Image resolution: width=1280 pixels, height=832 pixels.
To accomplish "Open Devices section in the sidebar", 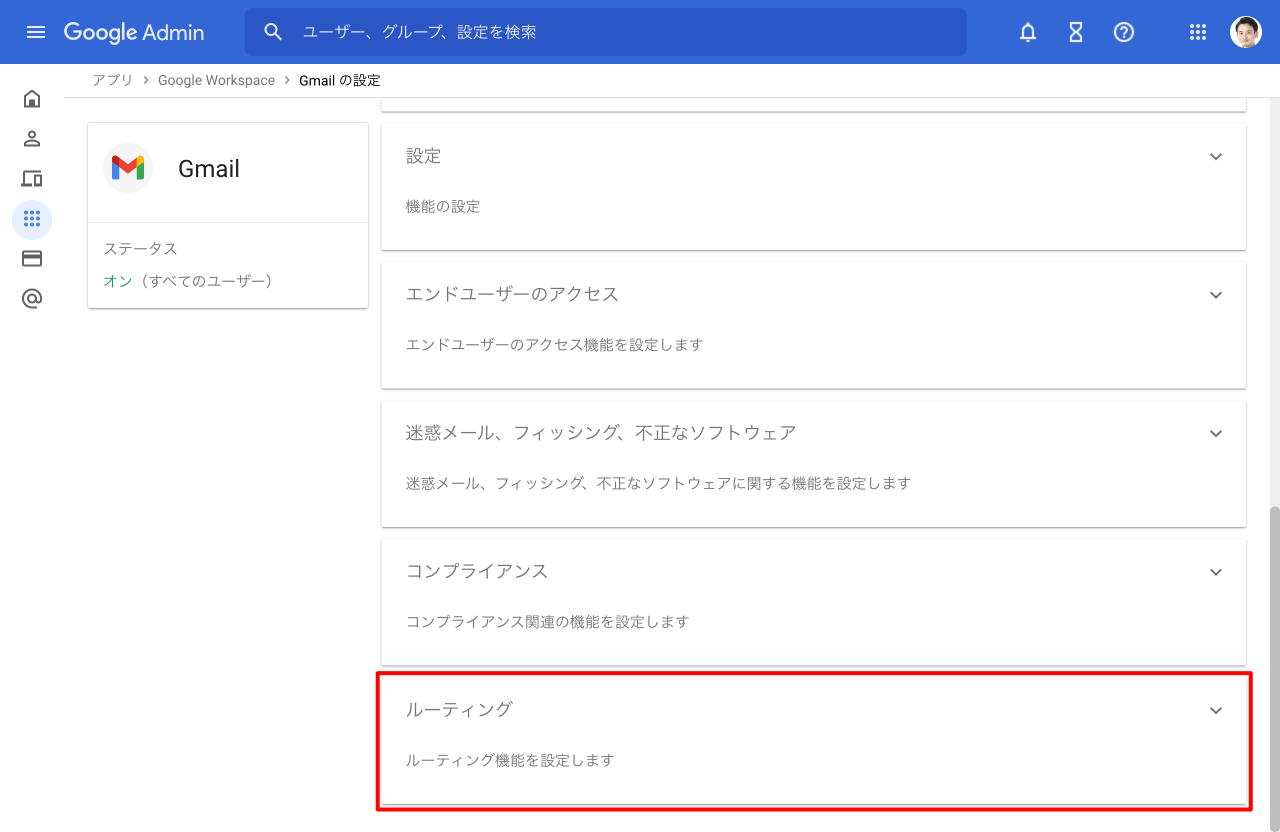I will (32, 179).
